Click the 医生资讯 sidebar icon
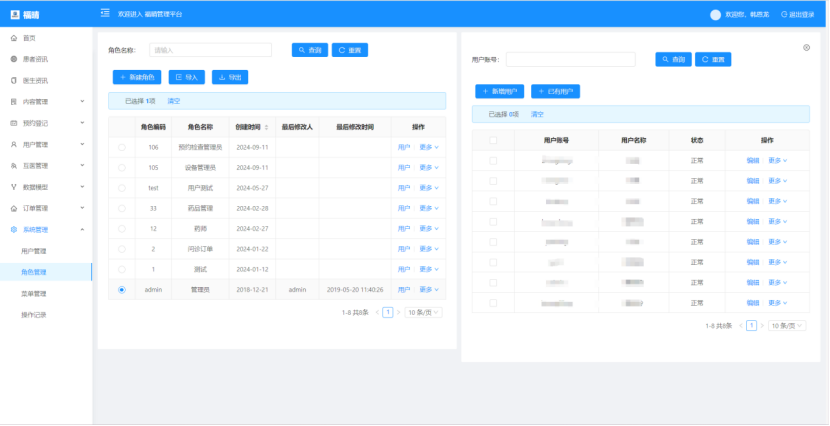 (x=13, y=80)
